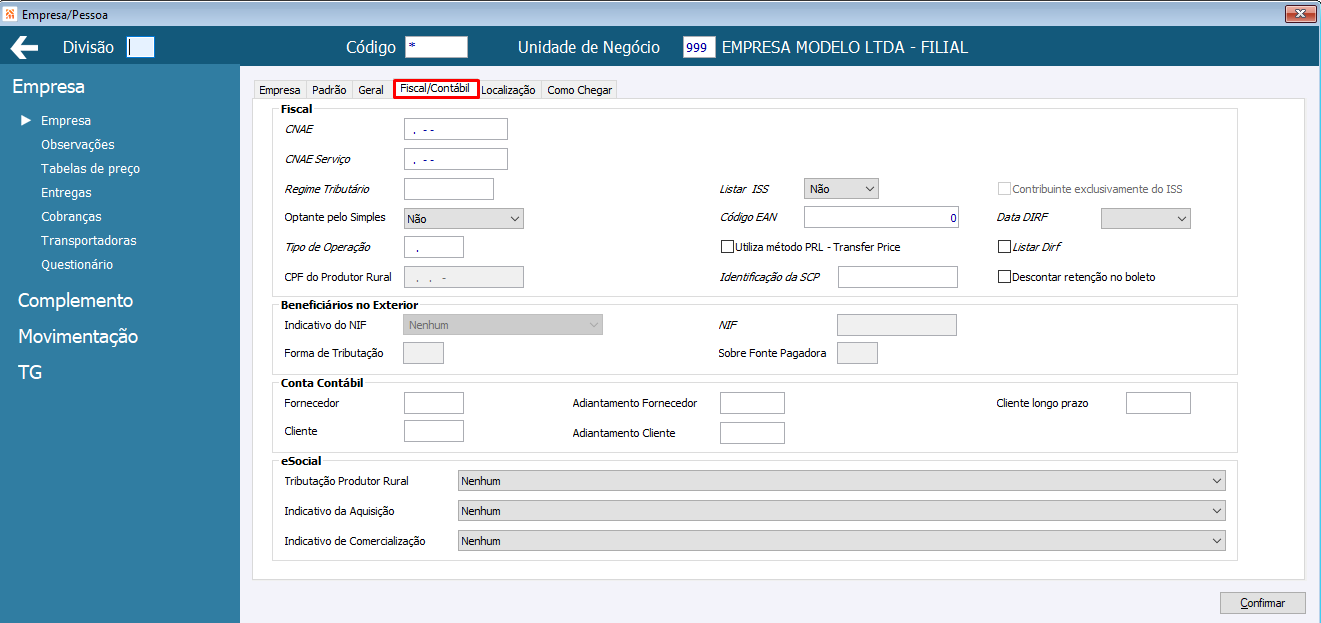
Task: Focus the Código input field
Action: [436, 47]
